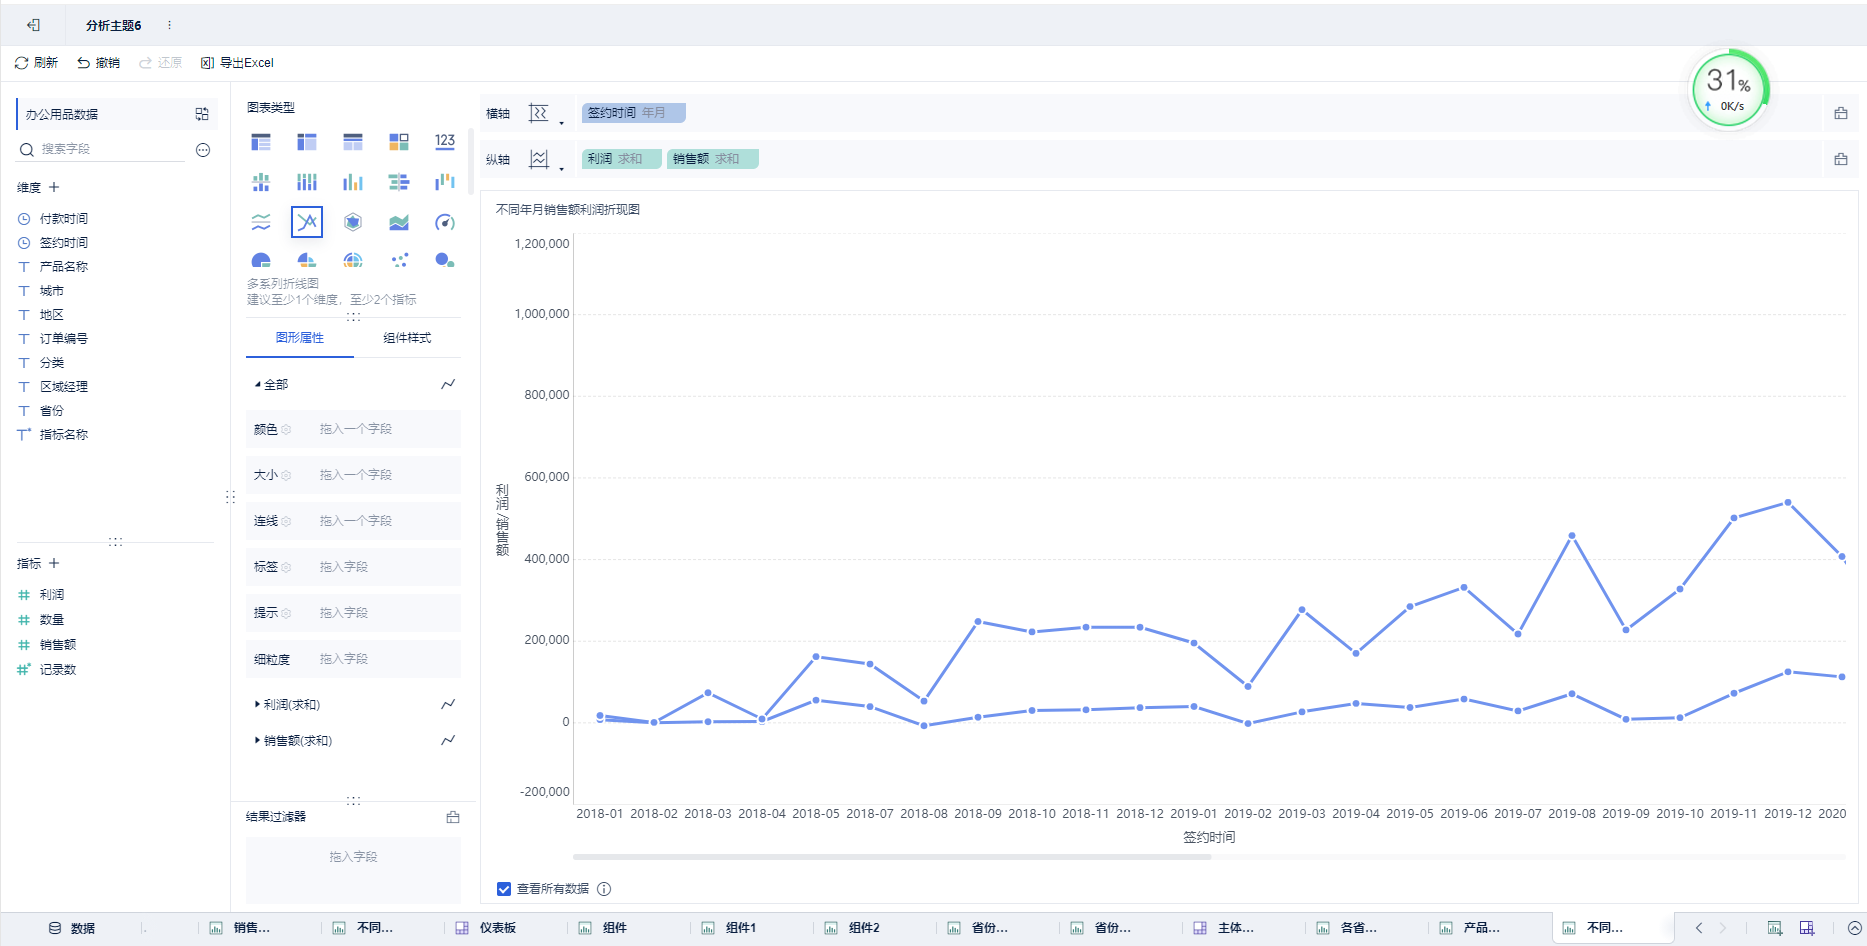Toggle line style icon for 利润(求和)
The height and width of the screenshot is (946, 1867).
click(448, 705)
